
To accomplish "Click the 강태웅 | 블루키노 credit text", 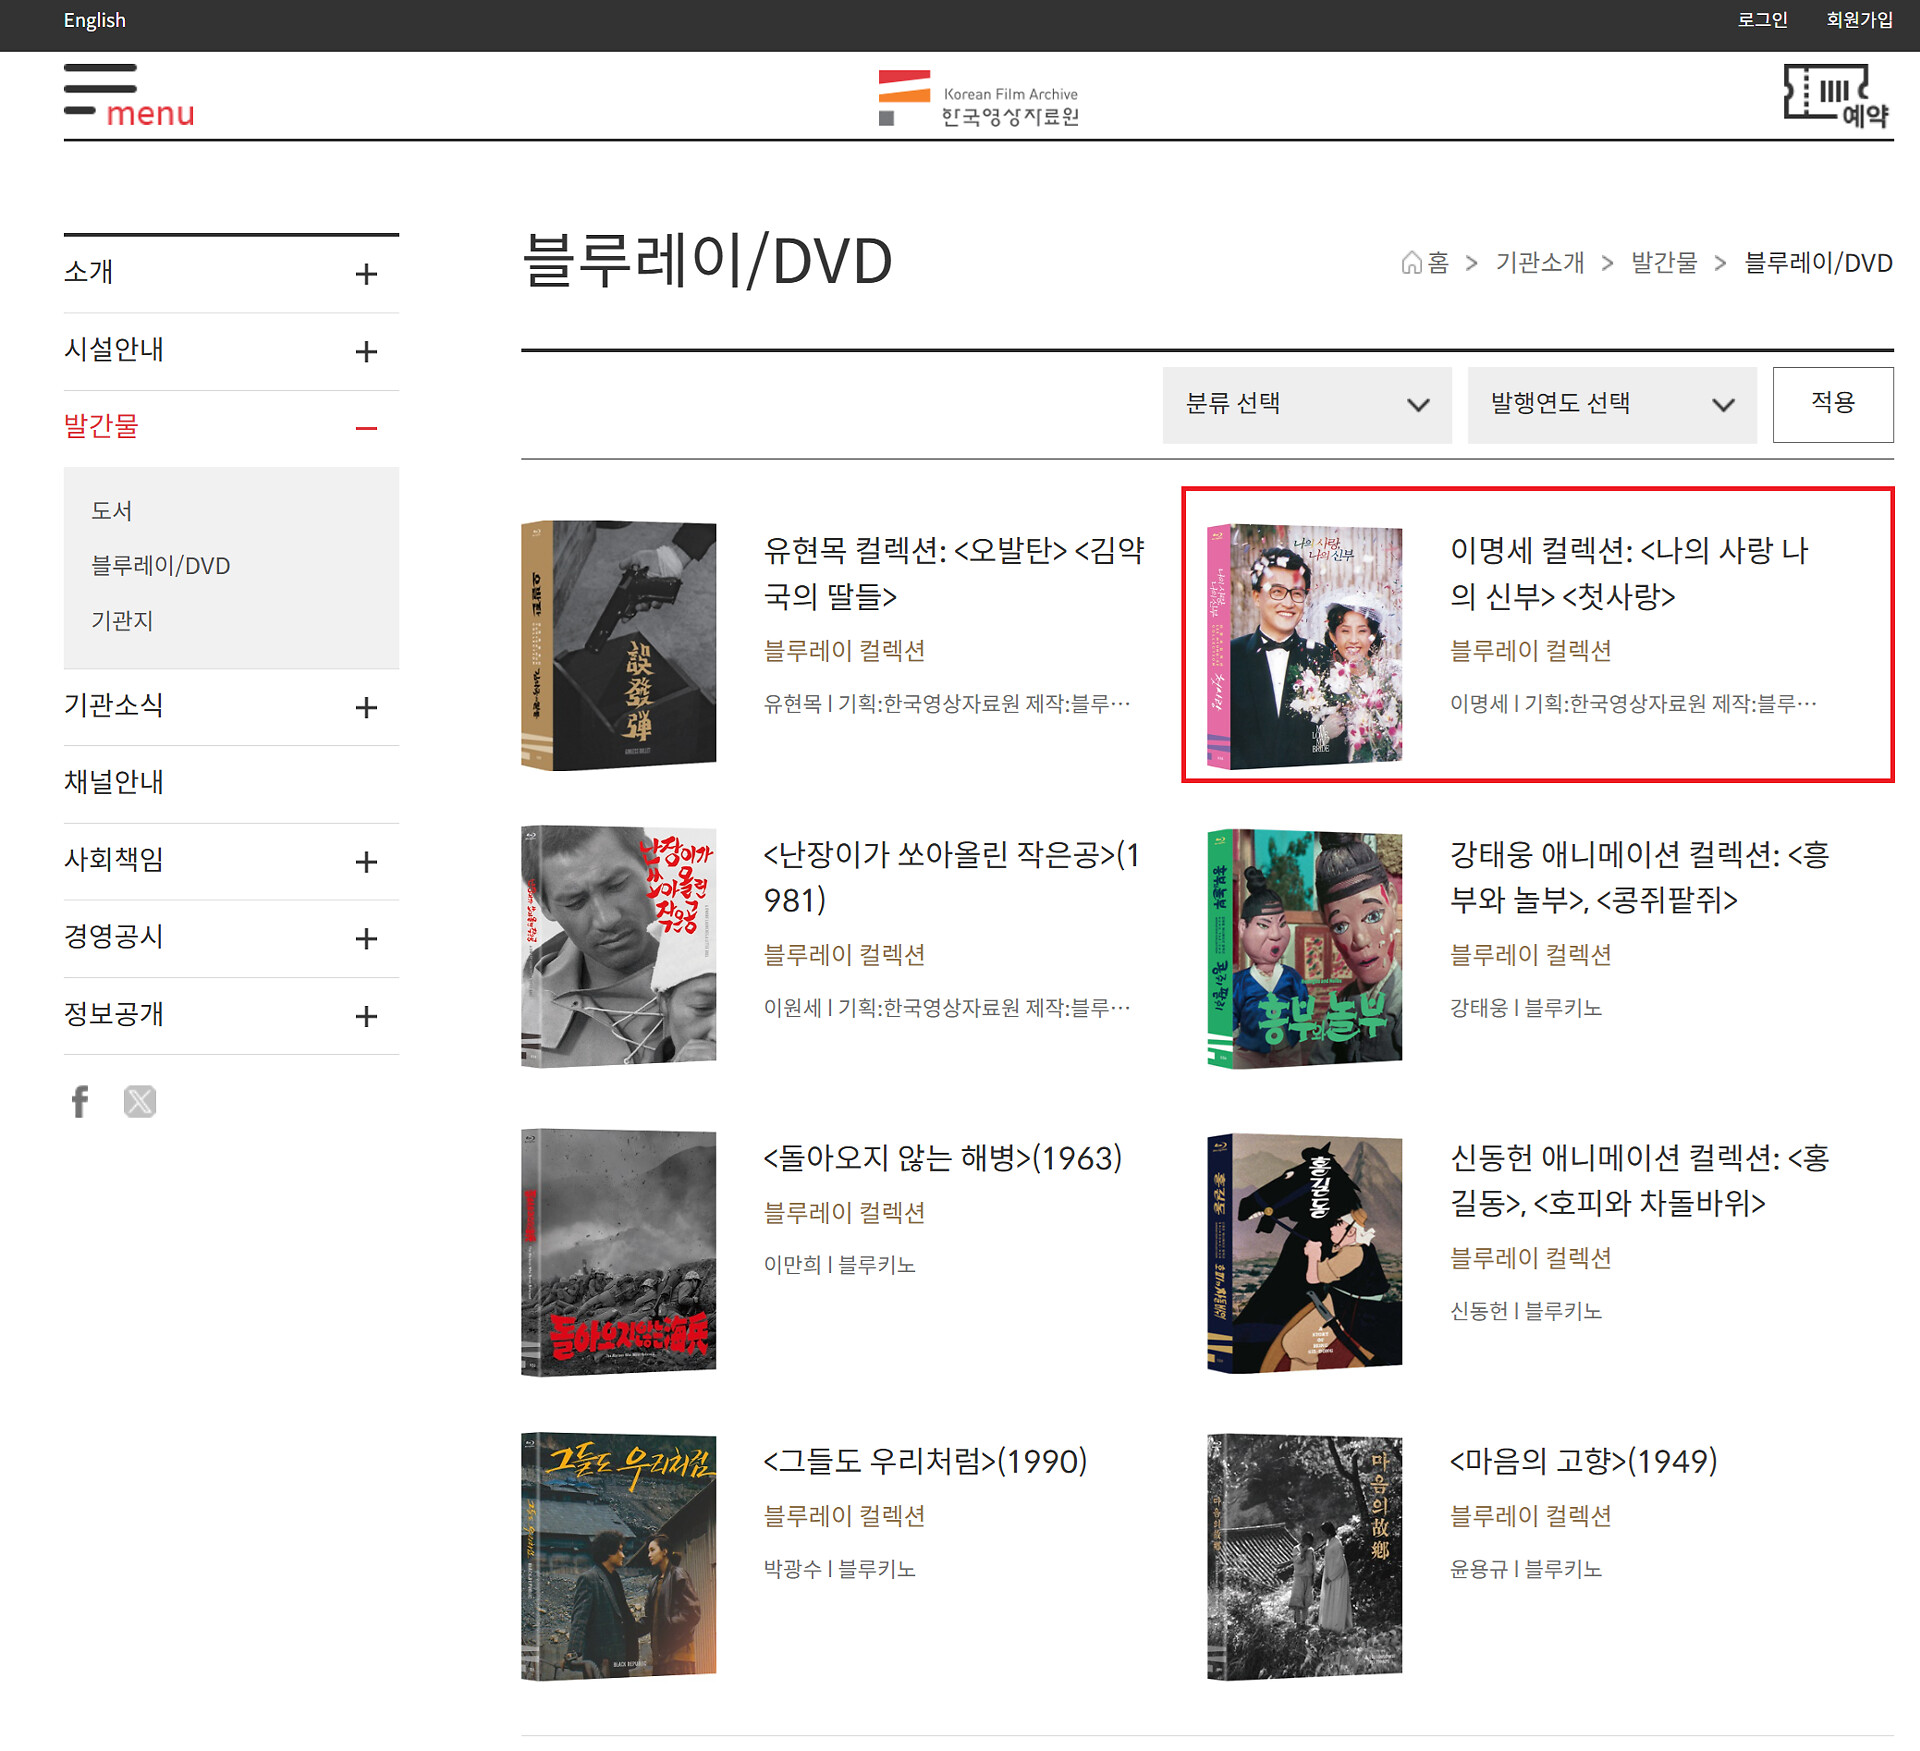I will pos(1526,1008).
